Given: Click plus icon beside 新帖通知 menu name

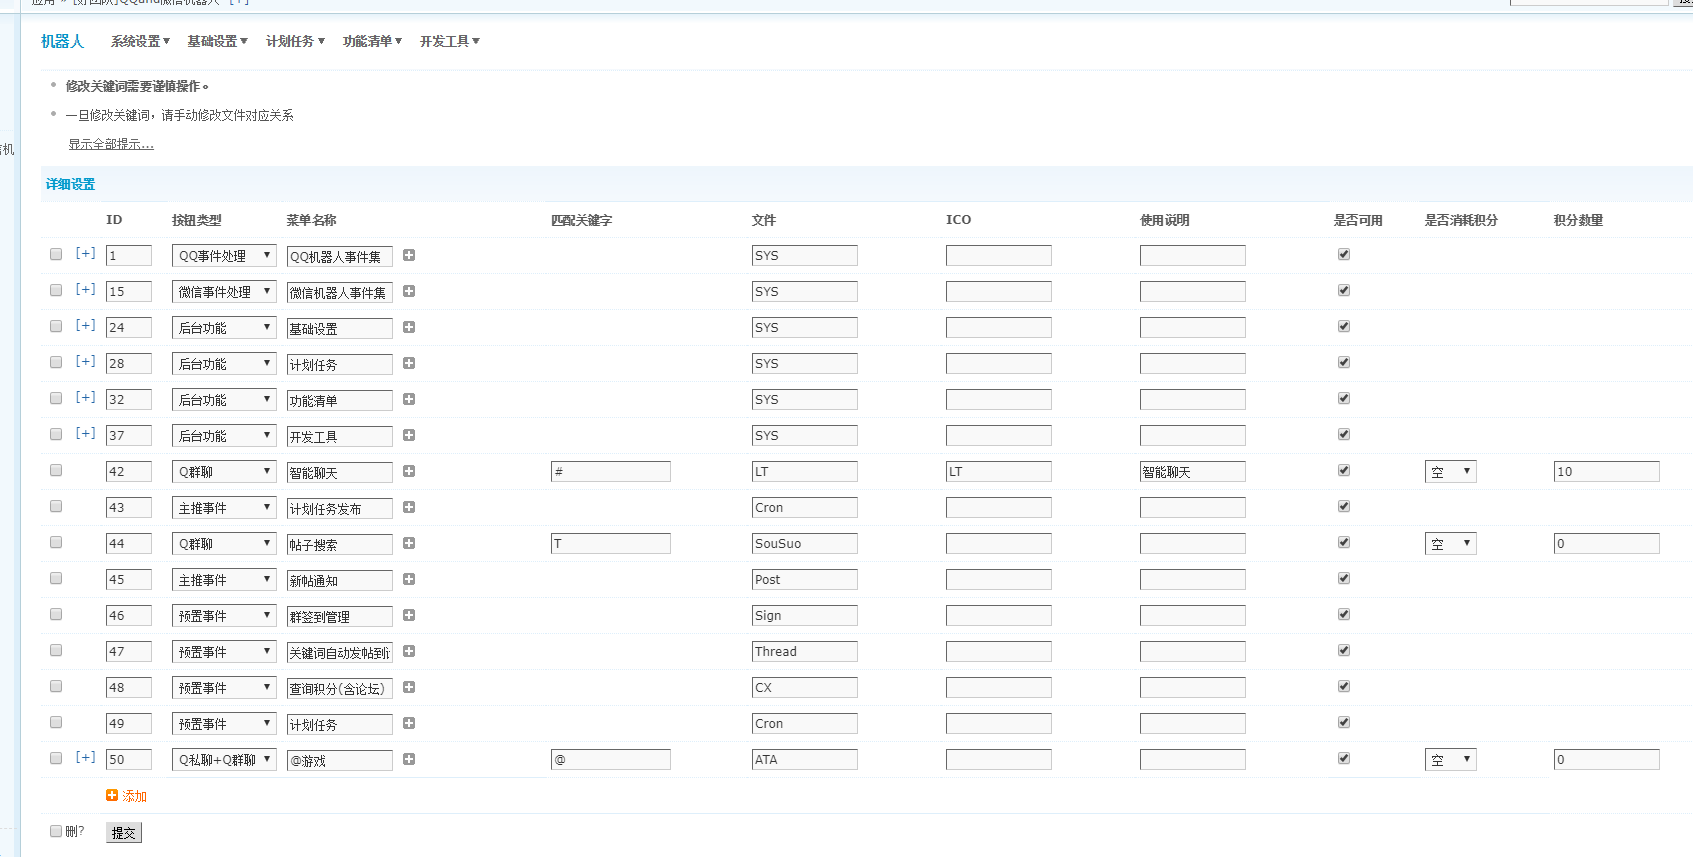Looking at the screenshot, I should [x=409, y=579].
